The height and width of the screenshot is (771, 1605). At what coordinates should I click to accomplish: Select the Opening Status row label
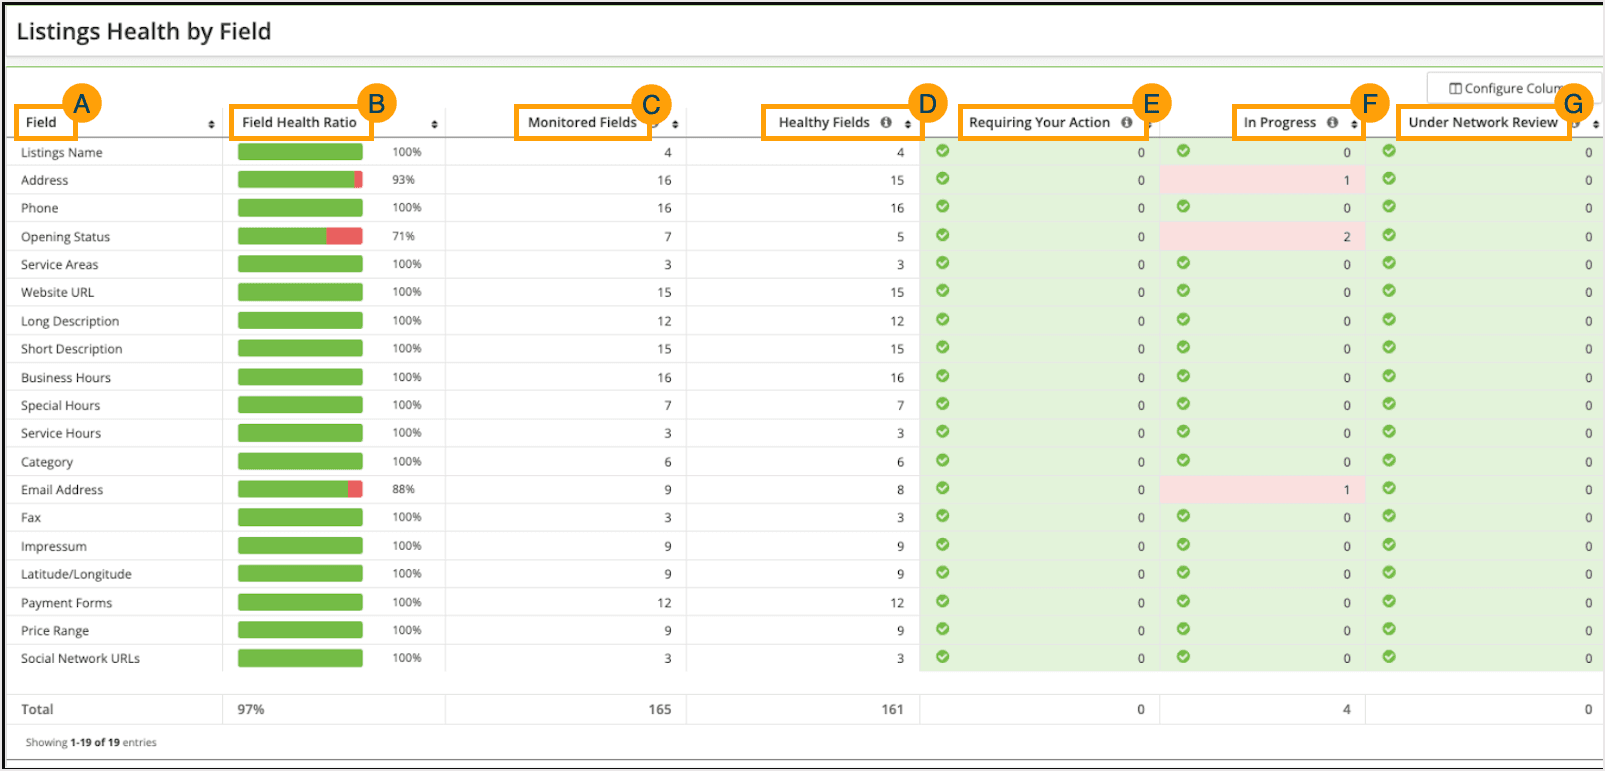click(66, 237)
